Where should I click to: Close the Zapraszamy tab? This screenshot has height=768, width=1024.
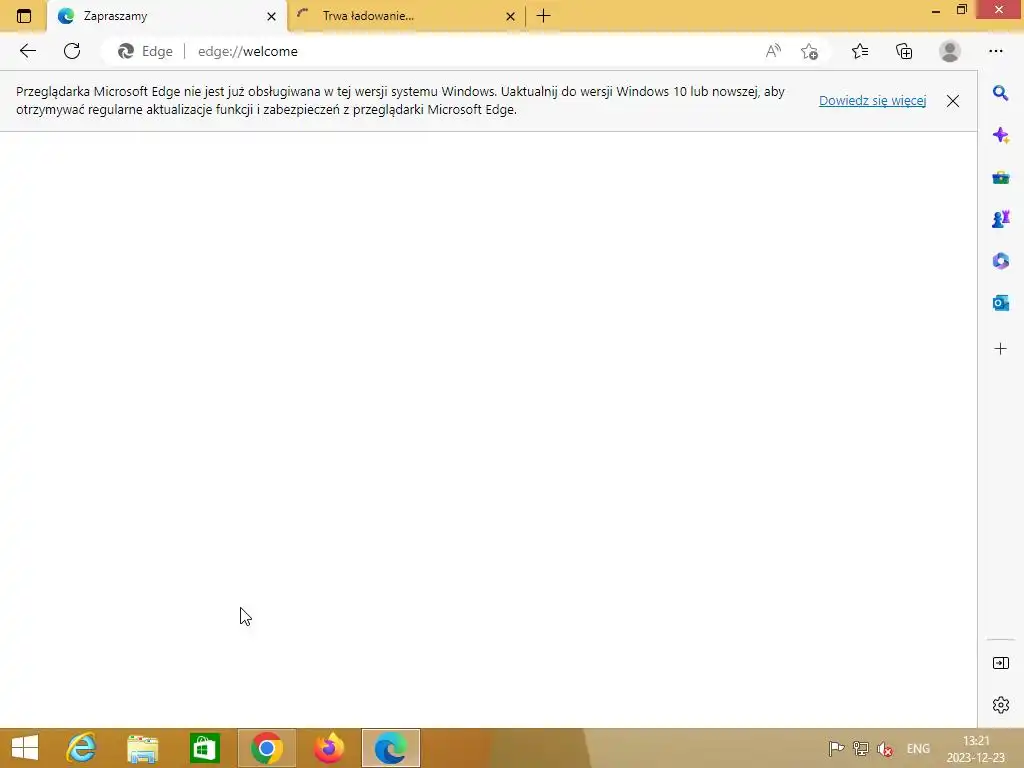click(x=271, y=16)
